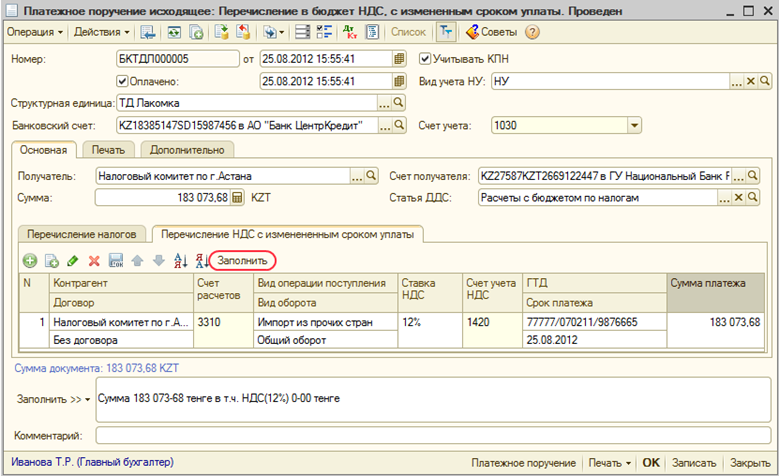Switch to the Перечисление налогов tab

tap(83, 234)
